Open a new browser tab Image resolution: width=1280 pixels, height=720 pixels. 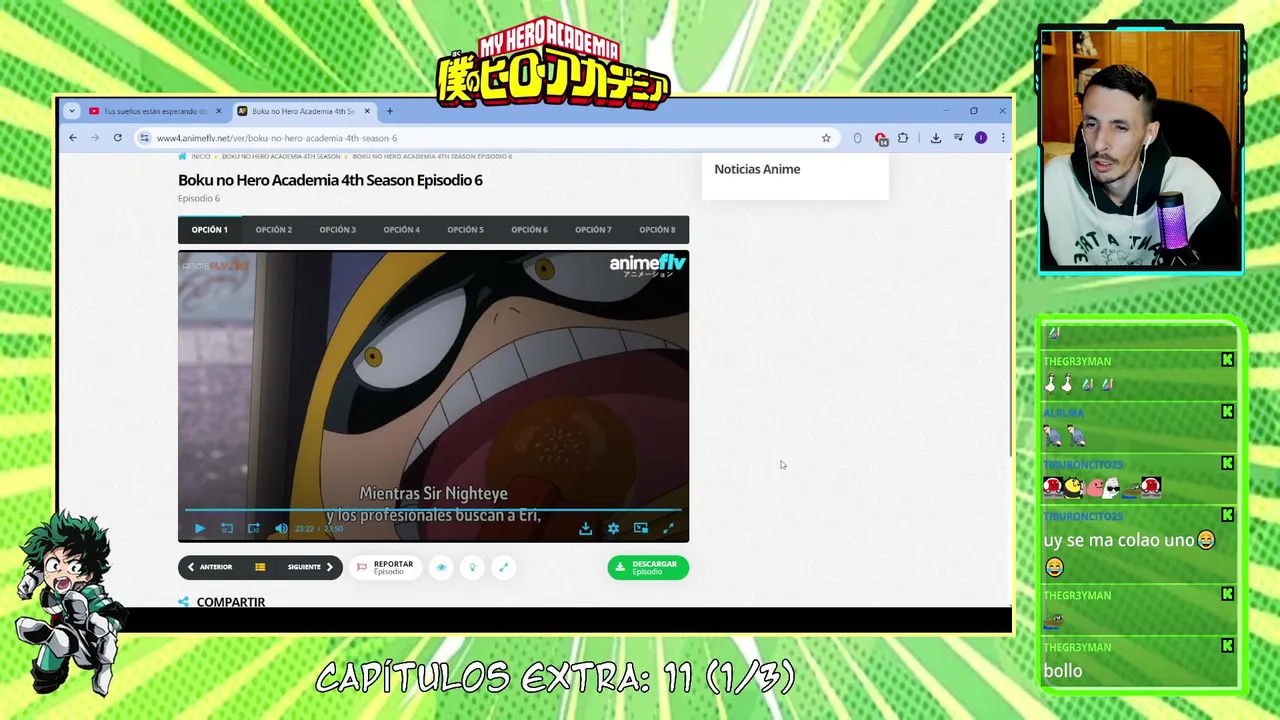(x=390, y=111)
